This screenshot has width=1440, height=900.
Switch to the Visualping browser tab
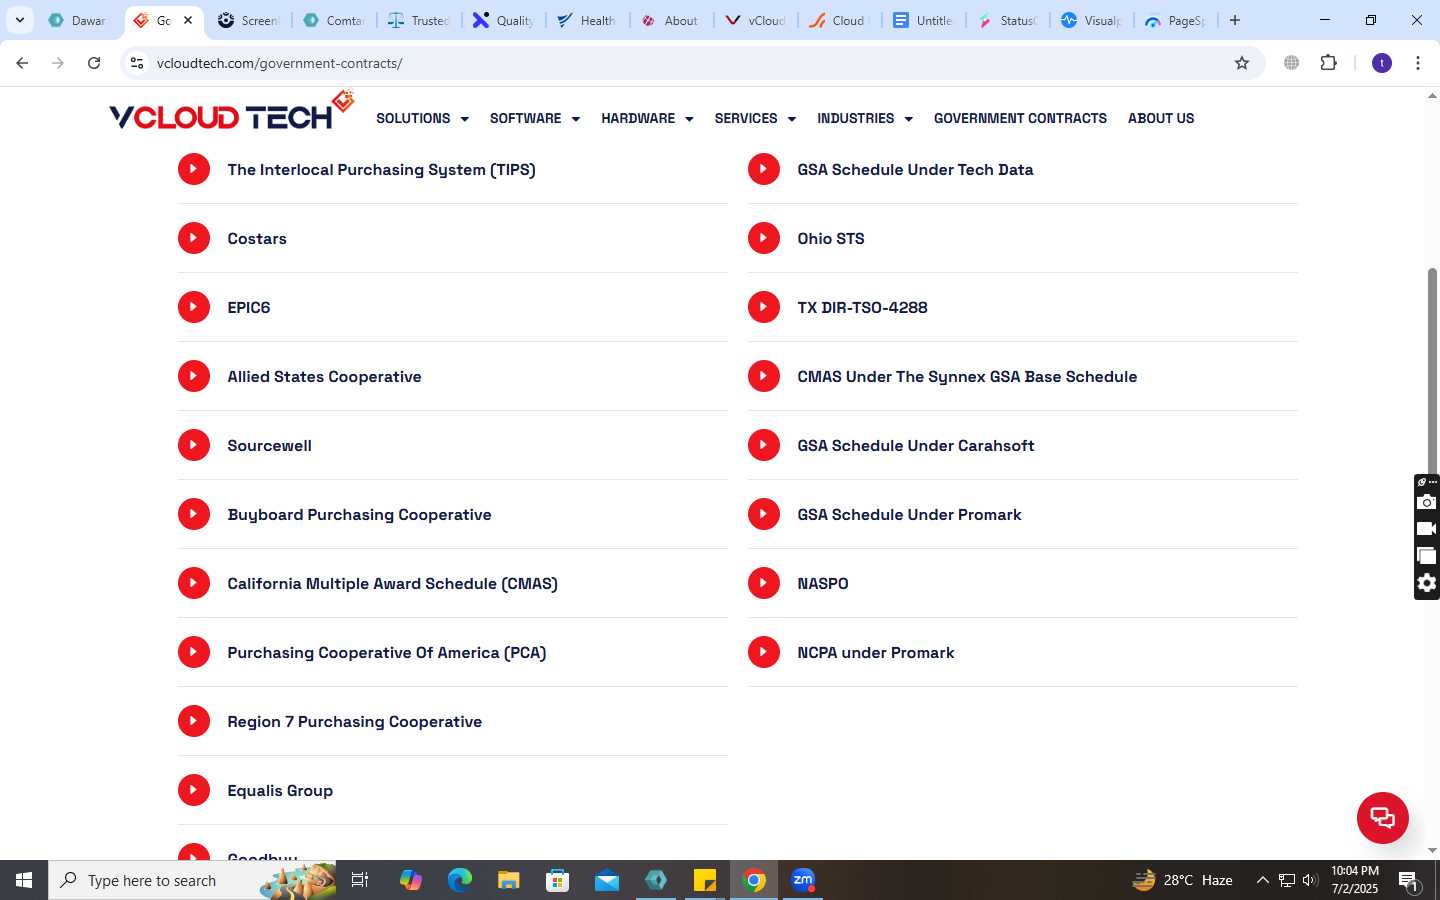click(1092, 20)
